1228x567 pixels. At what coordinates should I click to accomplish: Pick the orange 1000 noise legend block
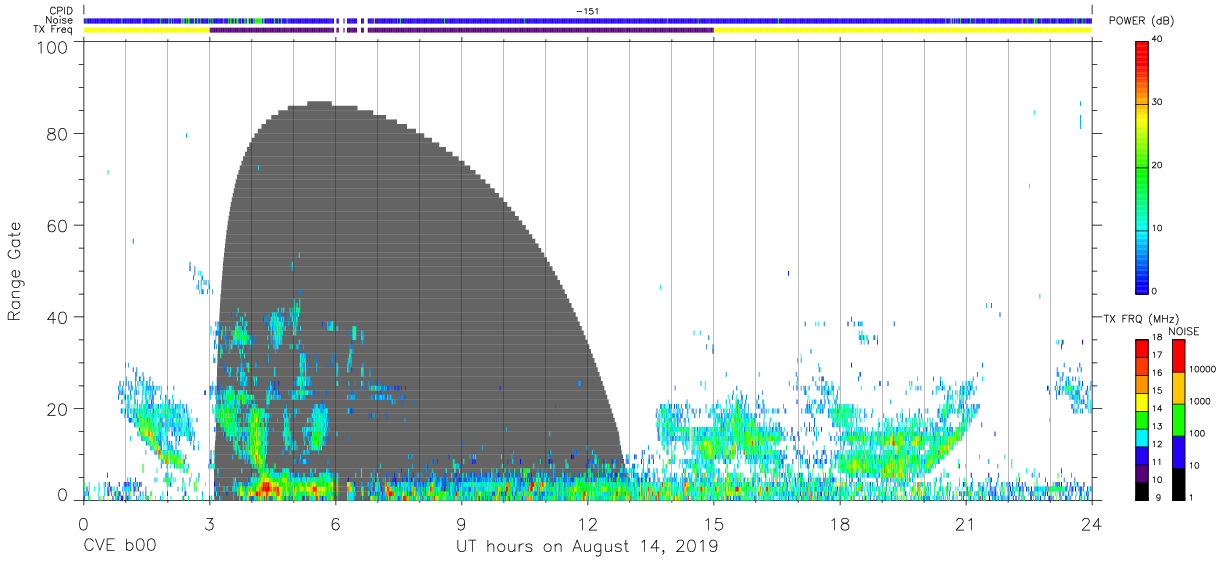pos(1178,388)
